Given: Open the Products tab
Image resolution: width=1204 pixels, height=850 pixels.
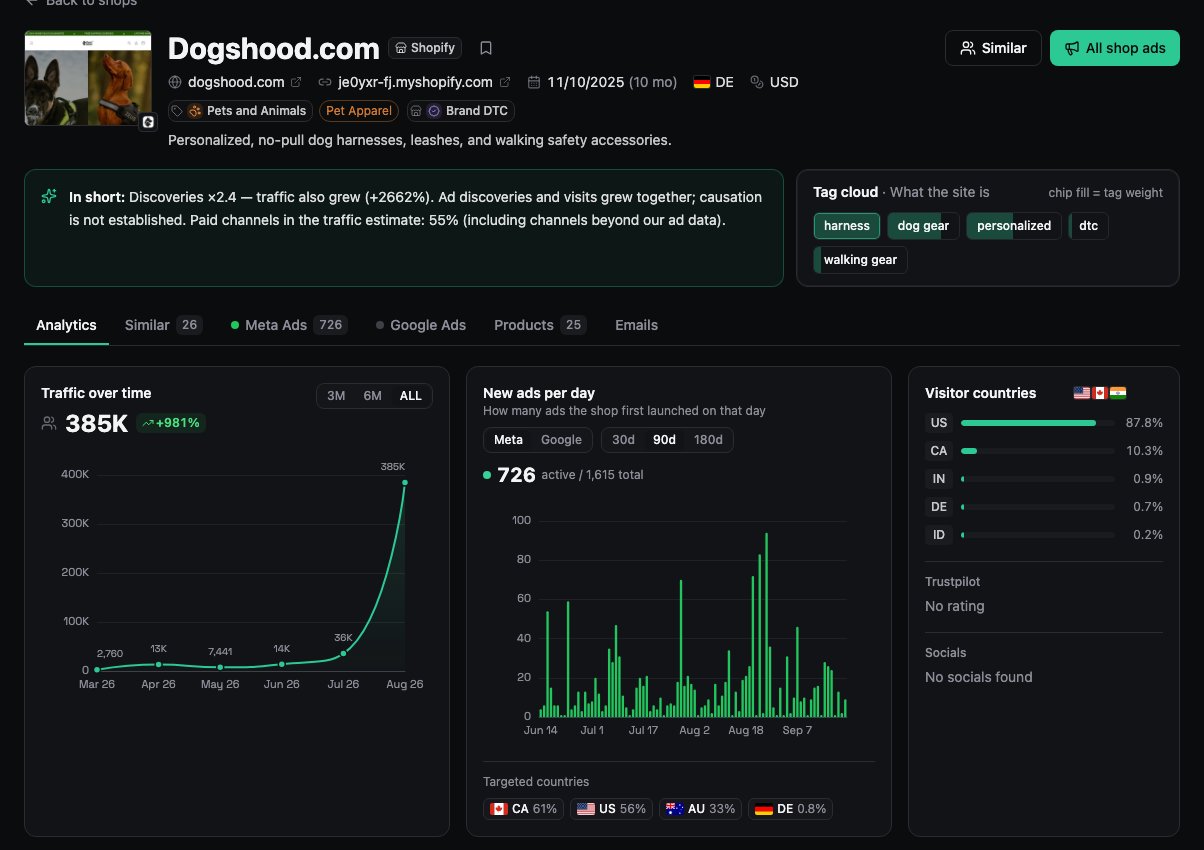Looking at the screenshot, I should (540, 325).
